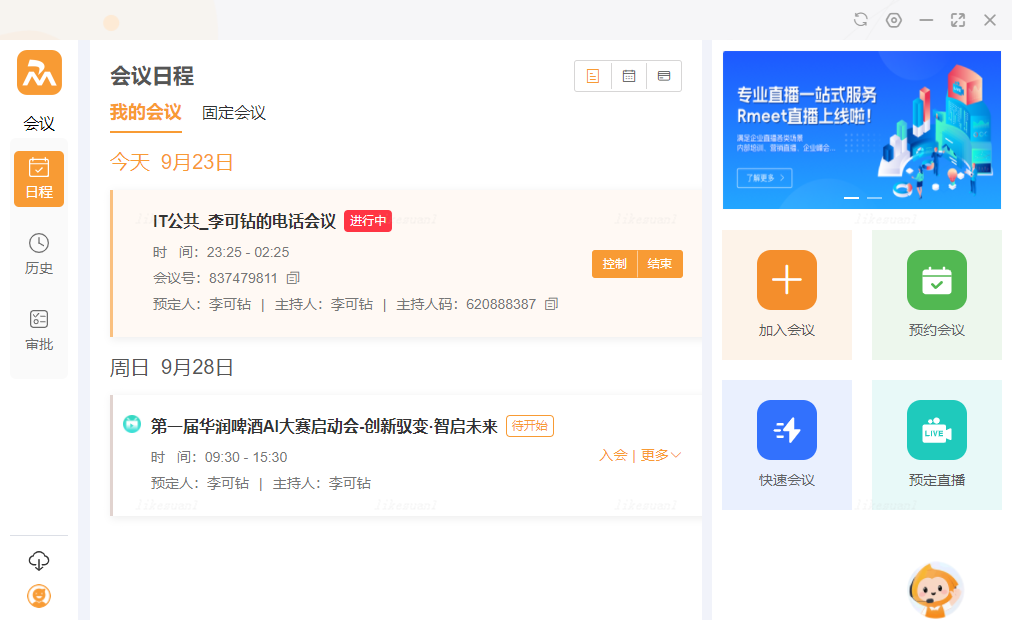Click 了解更多 on the Rmeet banner
The height and width of the screenshot is (620, 1012).
(x=764, y=178)
